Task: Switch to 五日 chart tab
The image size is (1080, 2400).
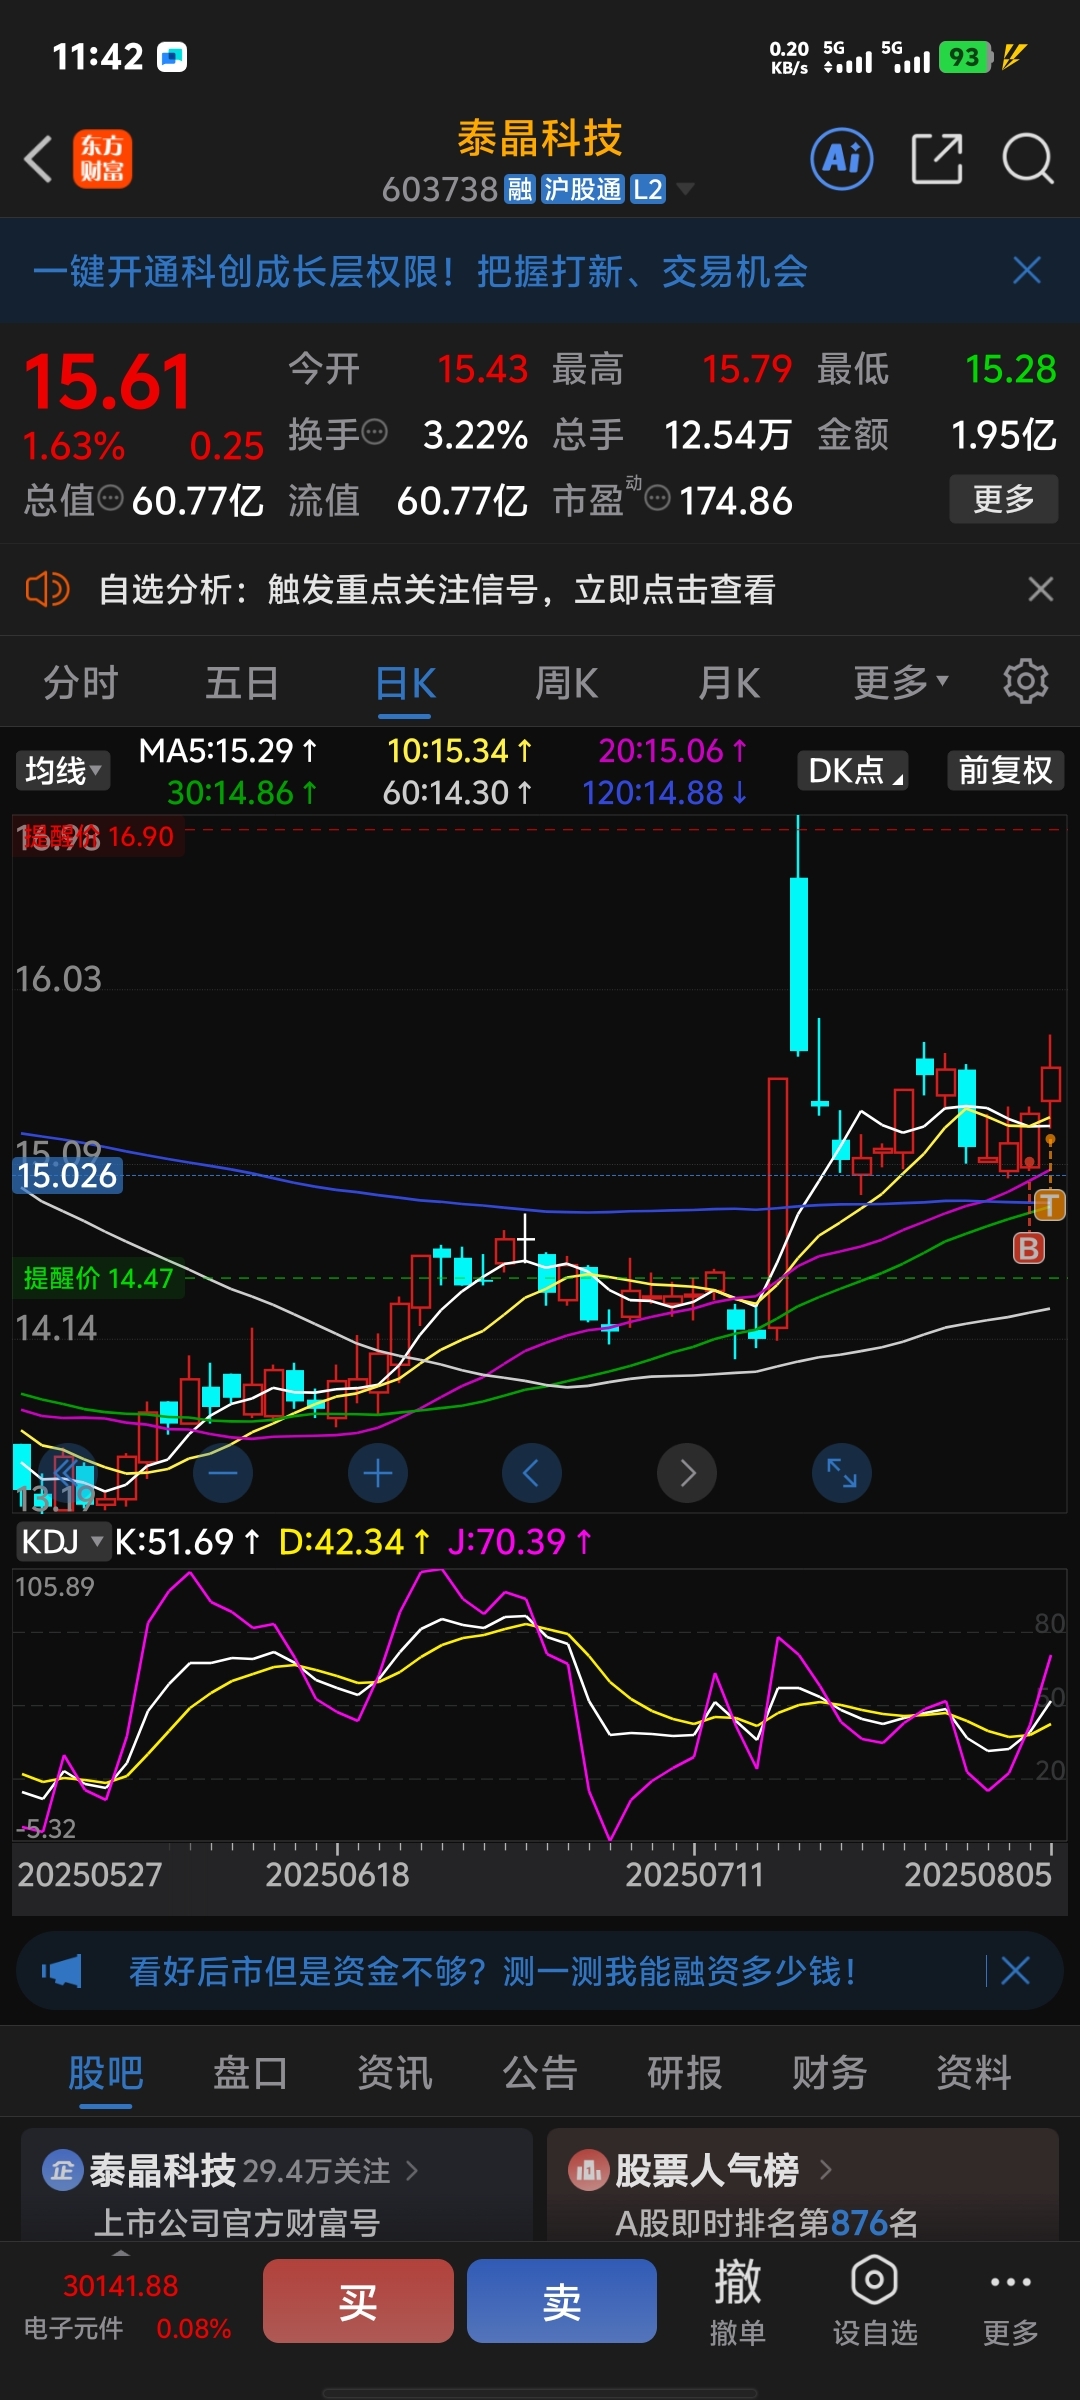Action: pos(242,683)
